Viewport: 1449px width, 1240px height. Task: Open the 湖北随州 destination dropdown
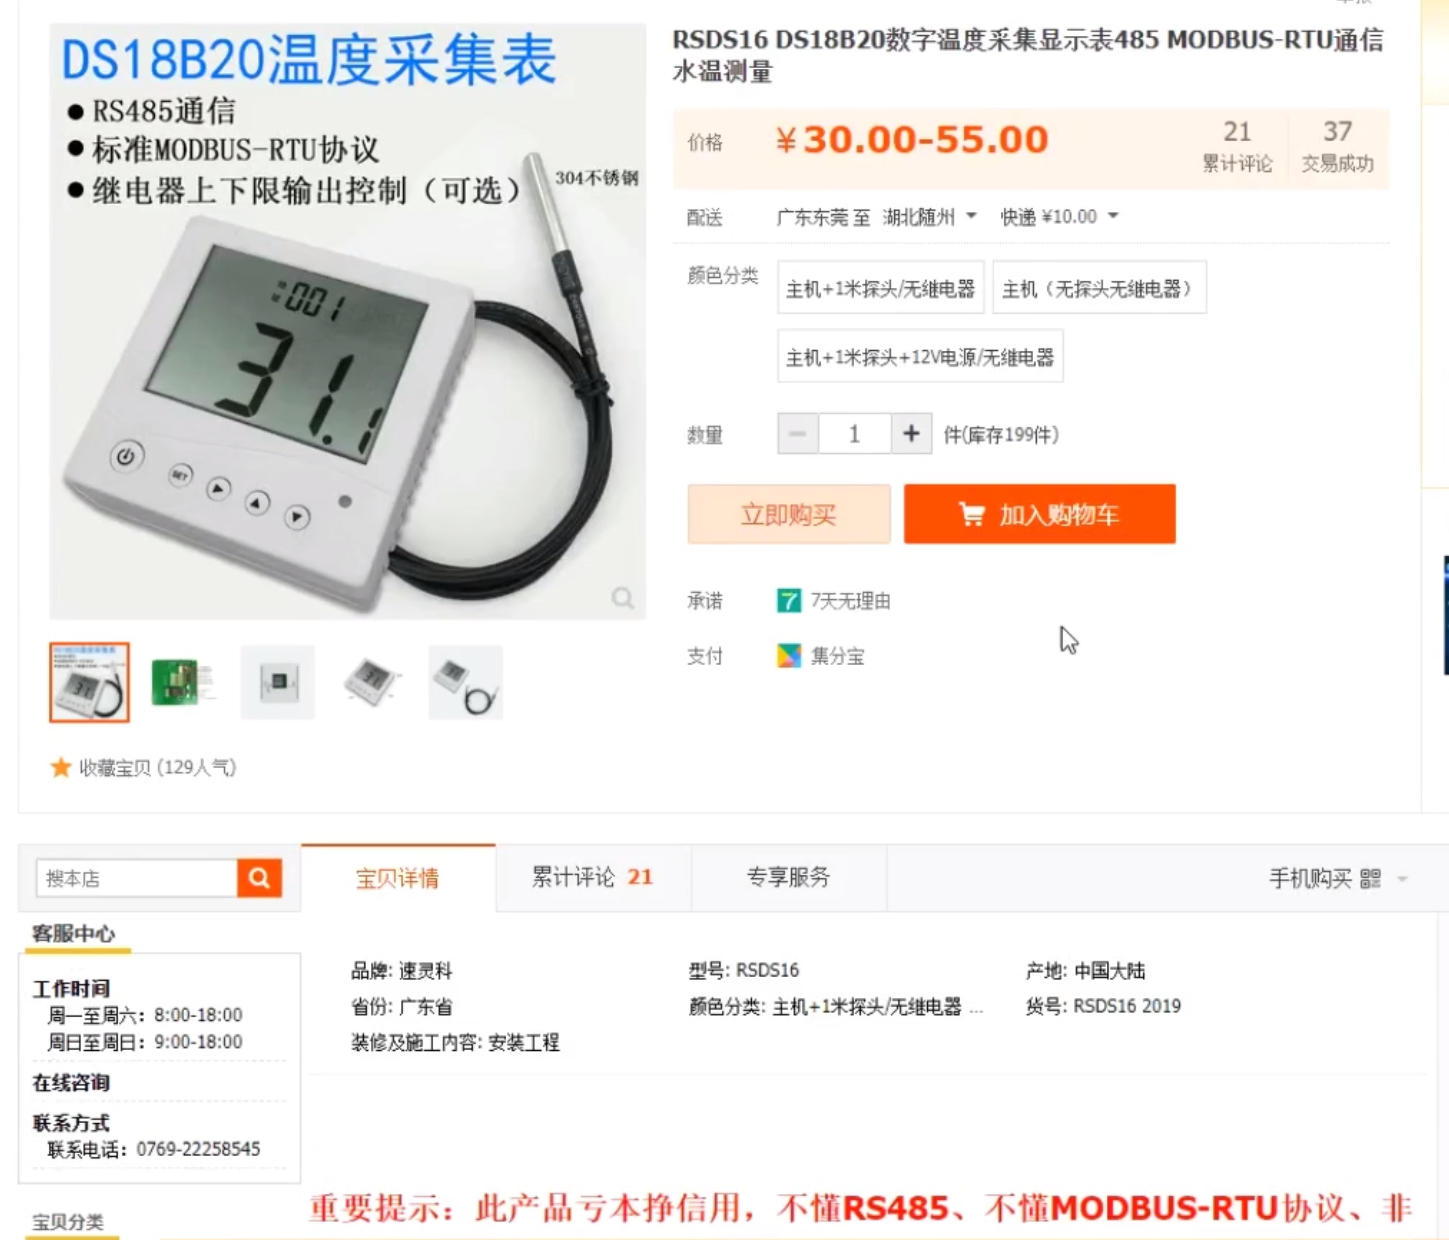coord(929,217)
